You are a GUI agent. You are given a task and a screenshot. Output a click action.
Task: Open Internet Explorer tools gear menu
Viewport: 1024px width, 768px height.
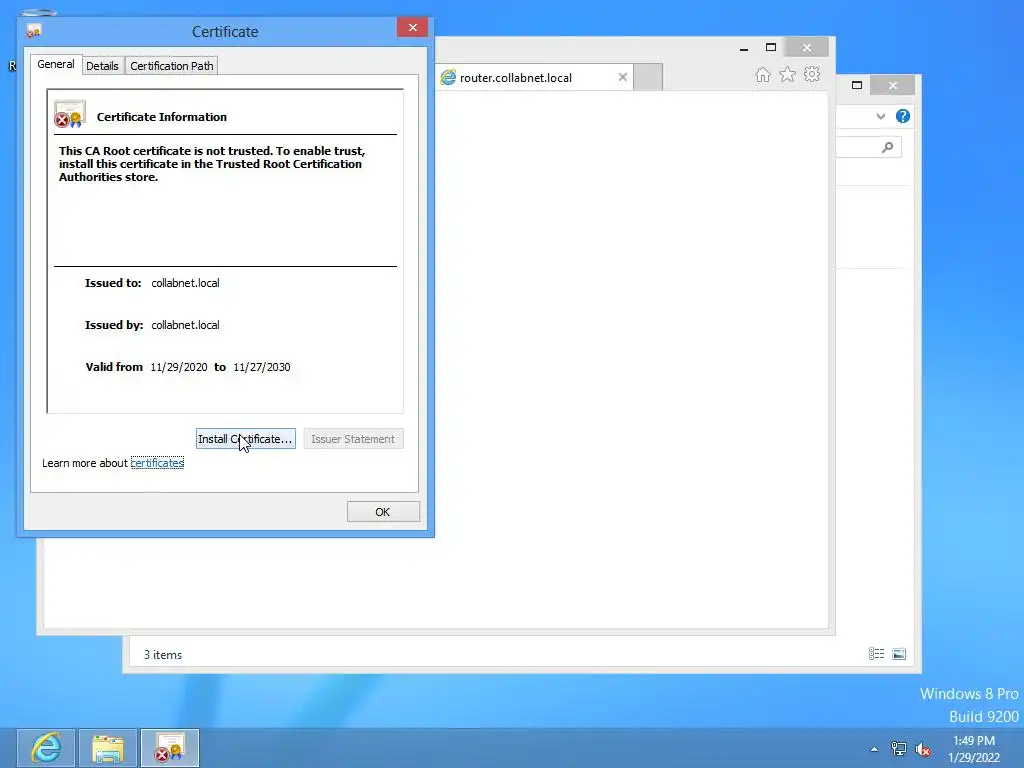point(812,74)
